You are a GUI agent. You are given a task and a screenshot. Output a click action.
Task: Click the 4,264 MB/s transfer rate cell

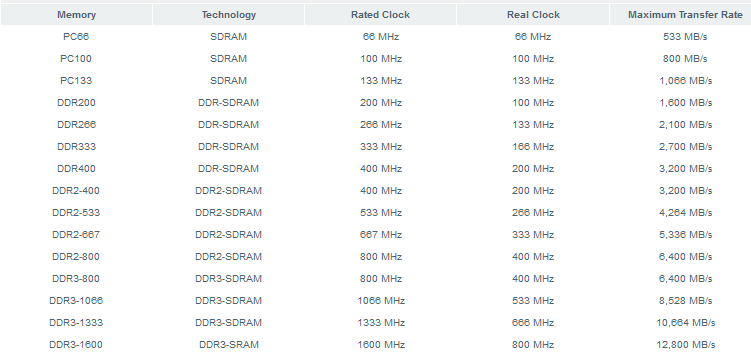pyautogui.click(x=685, y=213)
